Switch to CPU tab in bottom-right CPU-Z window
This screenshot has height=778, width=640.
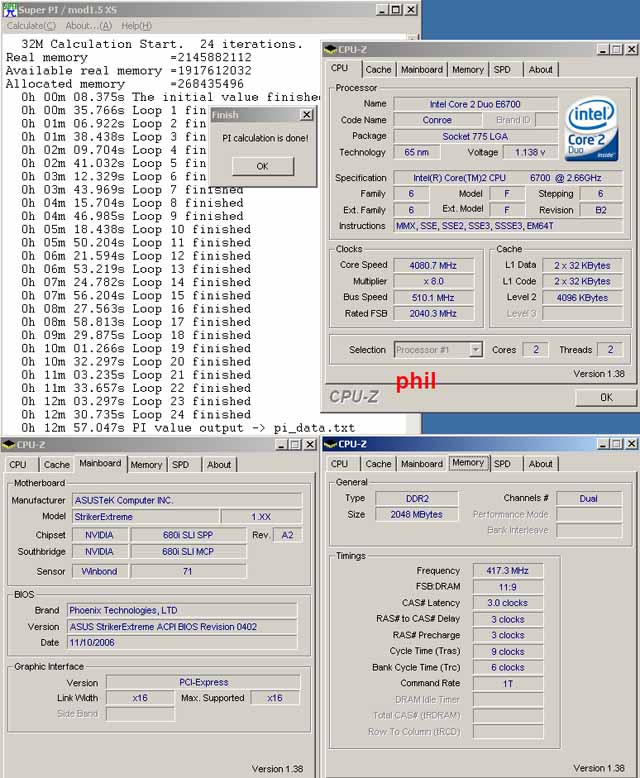pos(339,464)
